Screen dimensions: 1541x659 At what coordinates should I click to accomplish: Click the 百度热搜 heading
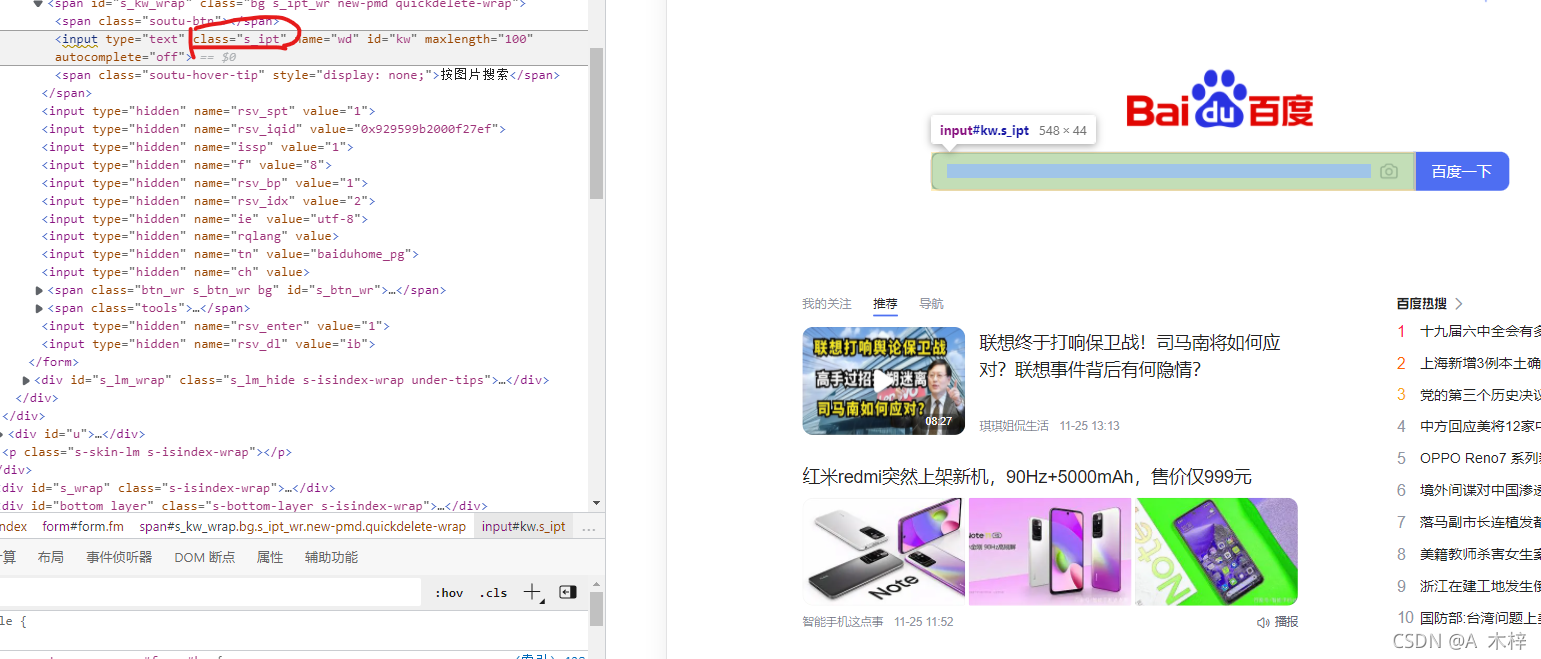click(x=1421, y=303)
